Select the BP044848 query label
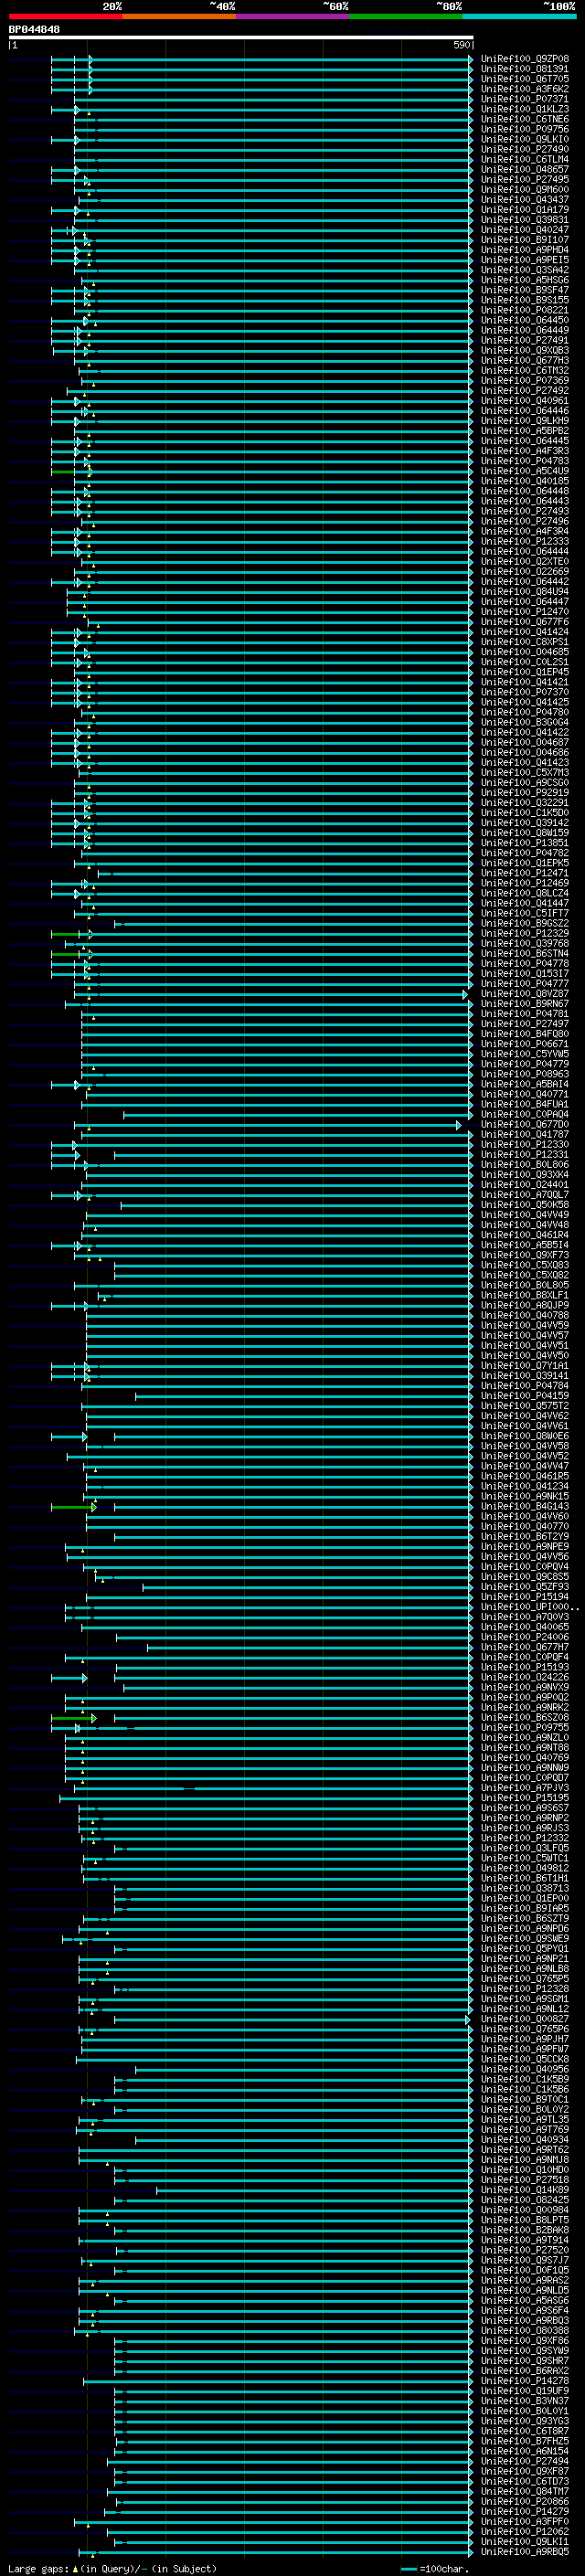The width and height of the screenshot is (585, 2576). tap(34, 30)
